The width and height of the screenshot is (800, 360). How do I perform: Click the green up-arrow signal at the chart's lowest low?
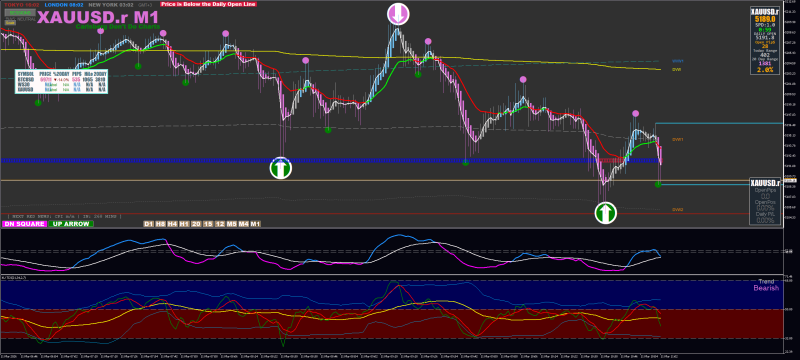point(606,212)
